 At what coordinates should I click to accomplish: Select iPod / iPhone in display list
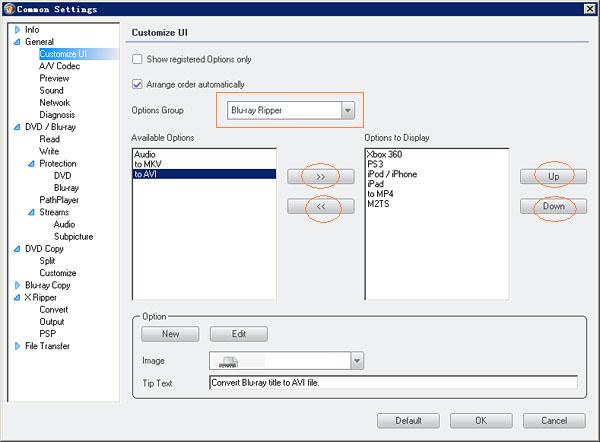click(437, 174)
